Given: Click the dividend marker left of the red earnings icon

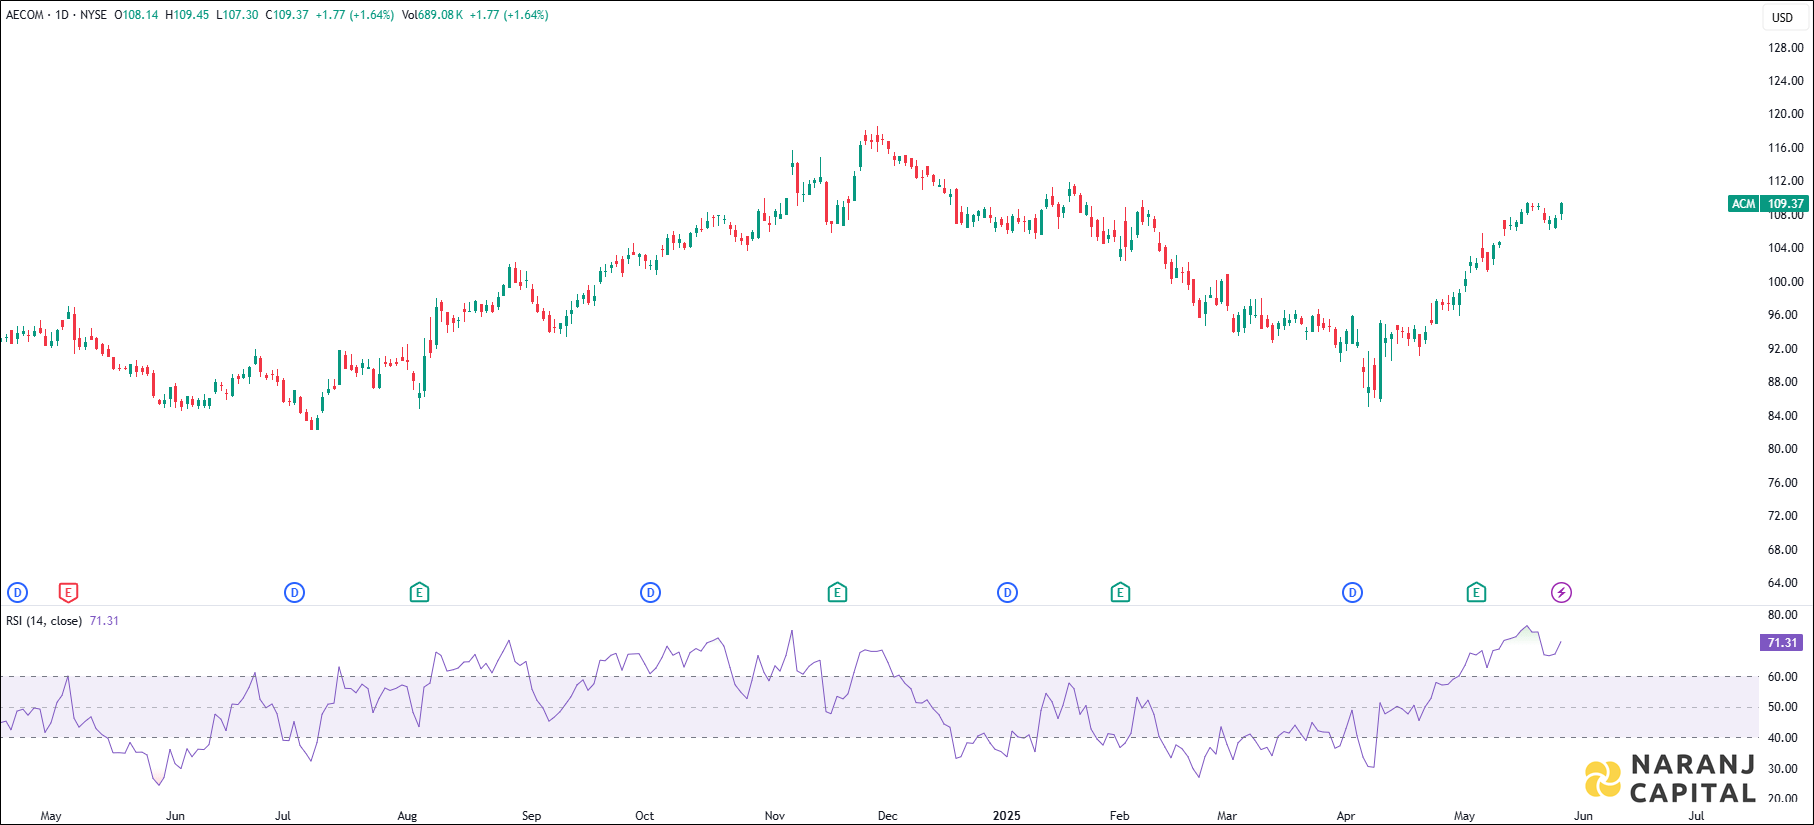Looking at the screenshot, I should 17,593.
